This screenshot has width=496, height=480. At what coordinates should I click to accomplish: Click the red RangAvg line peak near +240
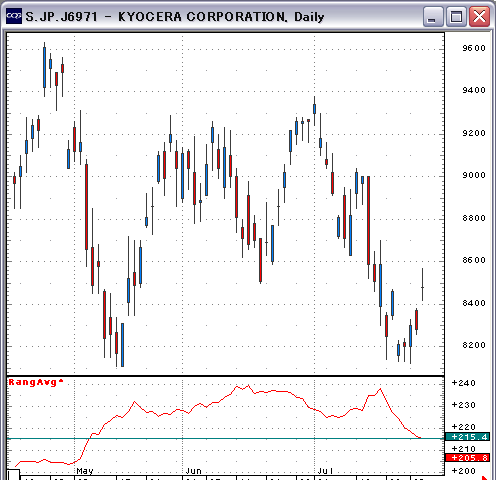[248, 386]
